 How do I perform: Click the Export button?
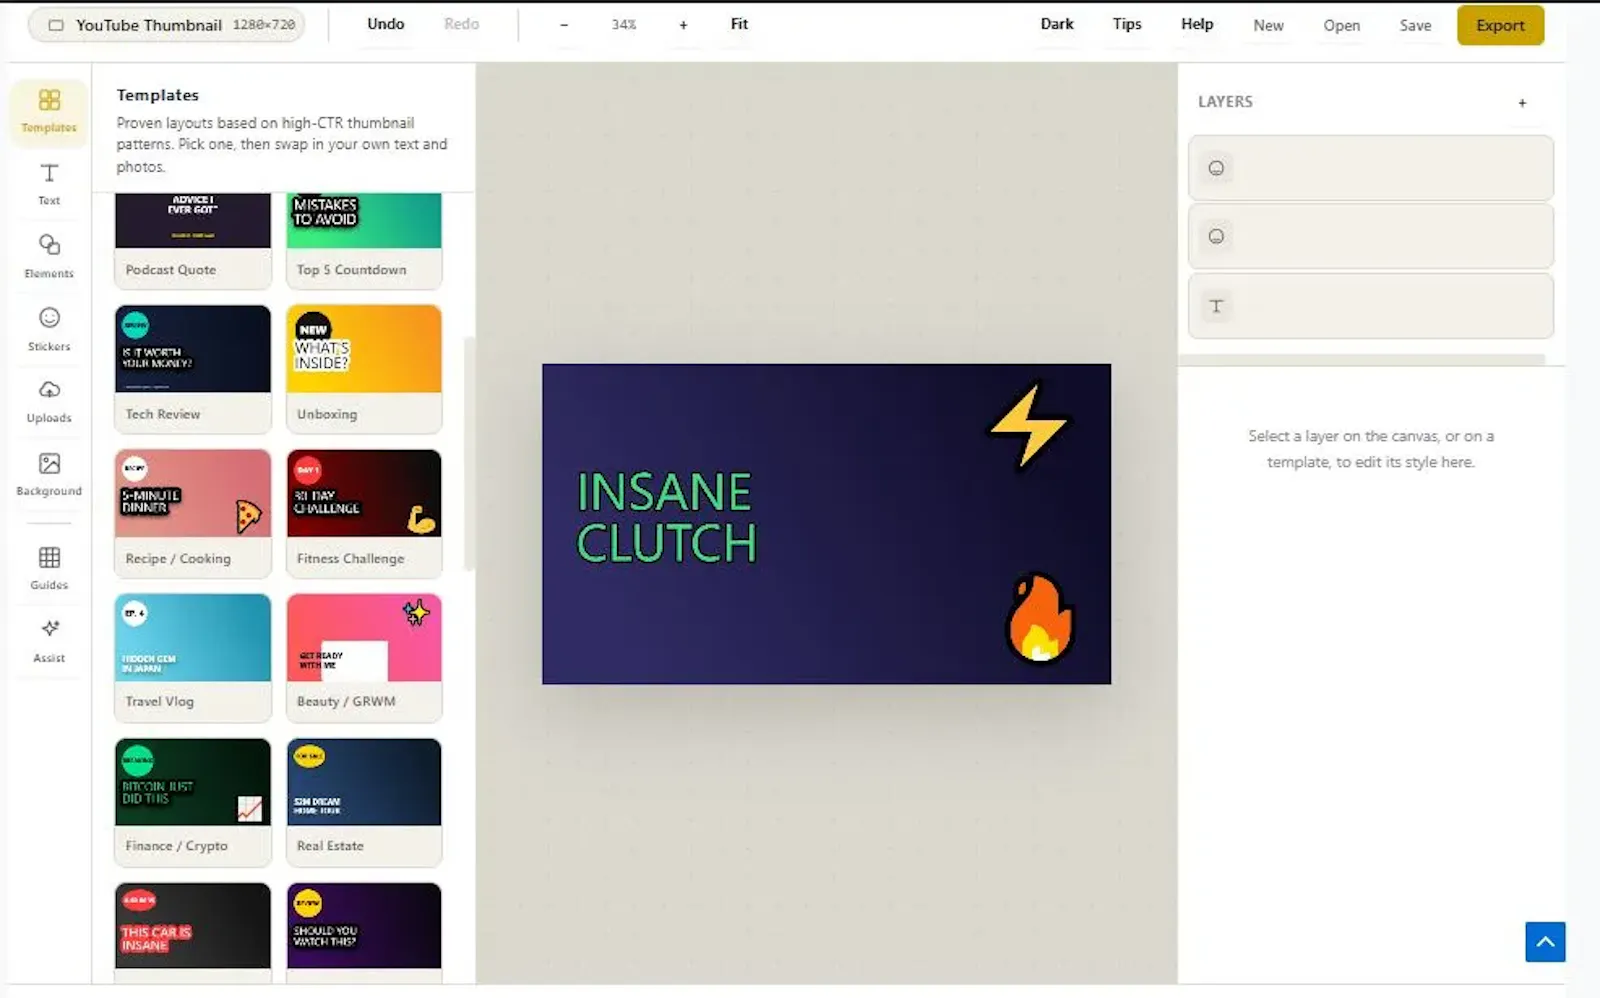(1500, 25)
